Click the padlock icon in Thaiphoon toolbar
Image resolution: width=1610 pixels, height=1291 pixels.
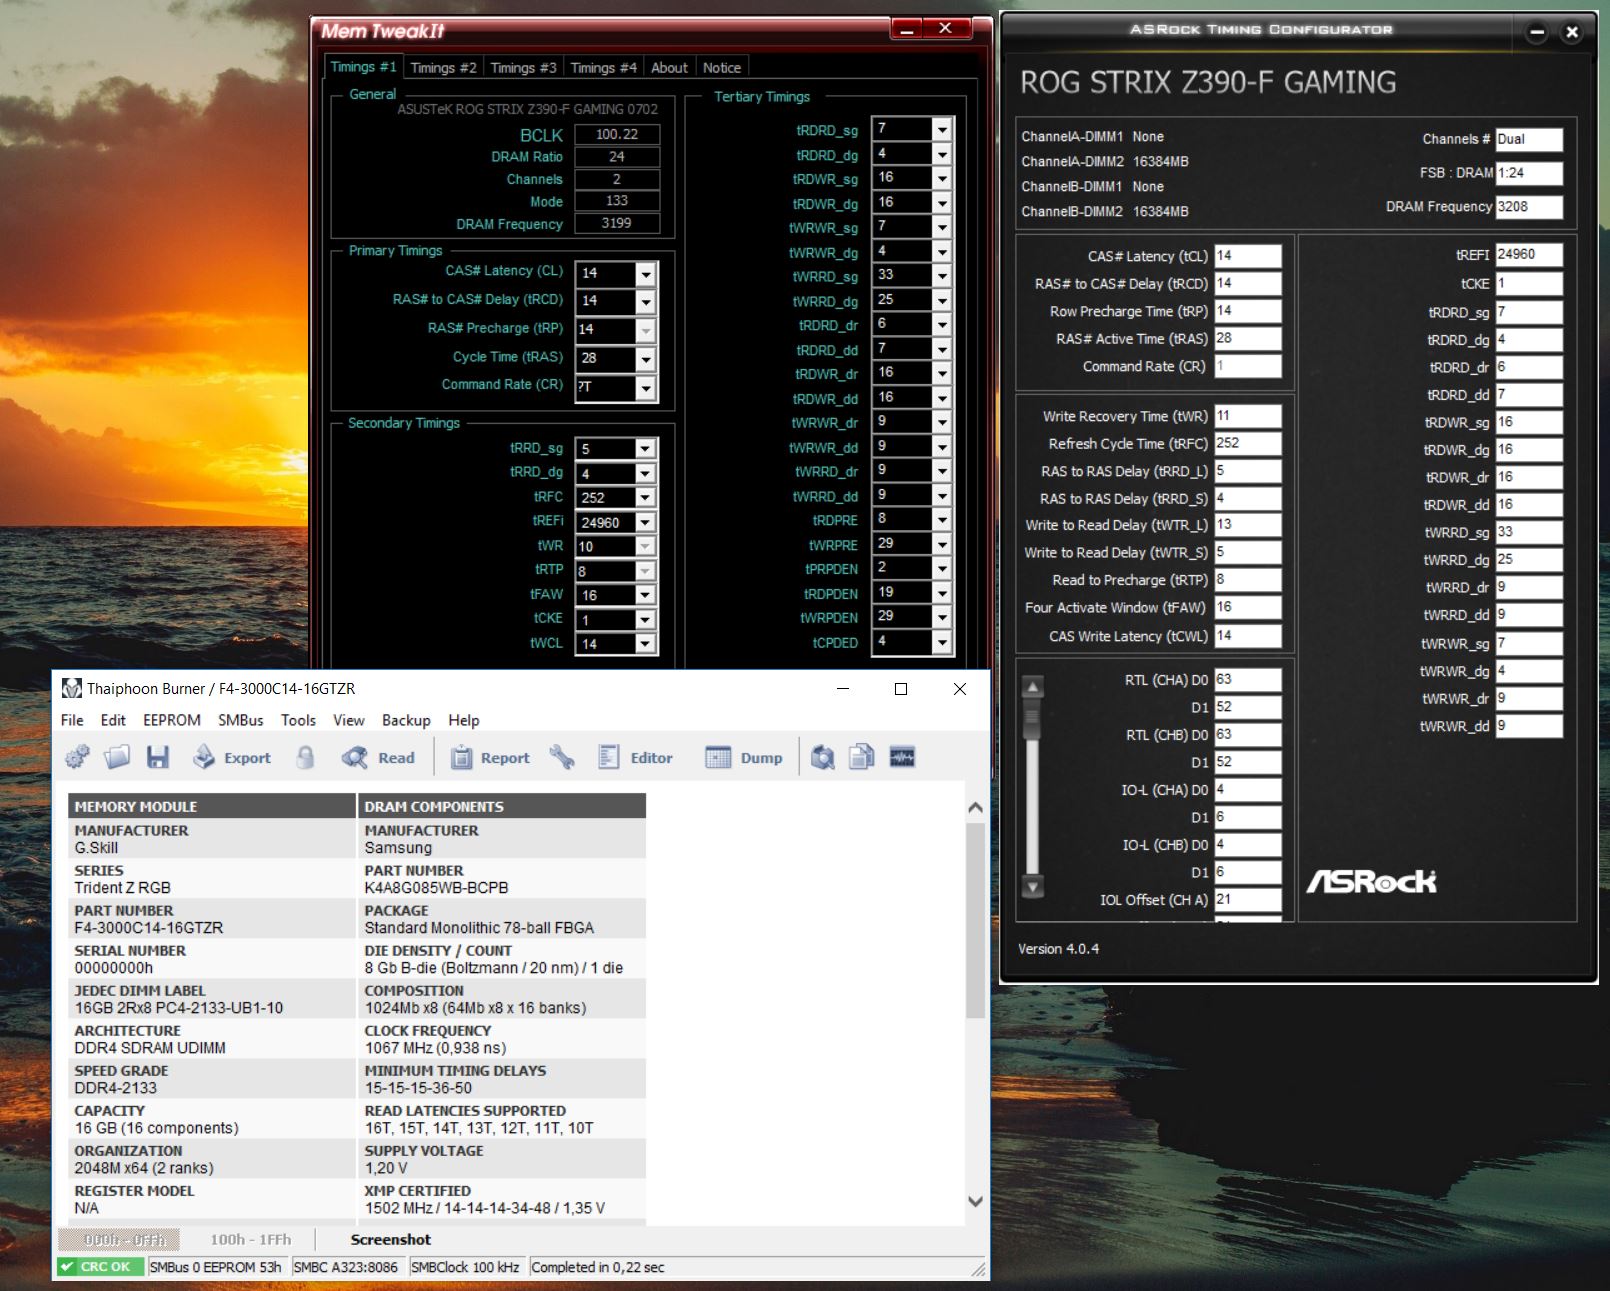point(306,758)
